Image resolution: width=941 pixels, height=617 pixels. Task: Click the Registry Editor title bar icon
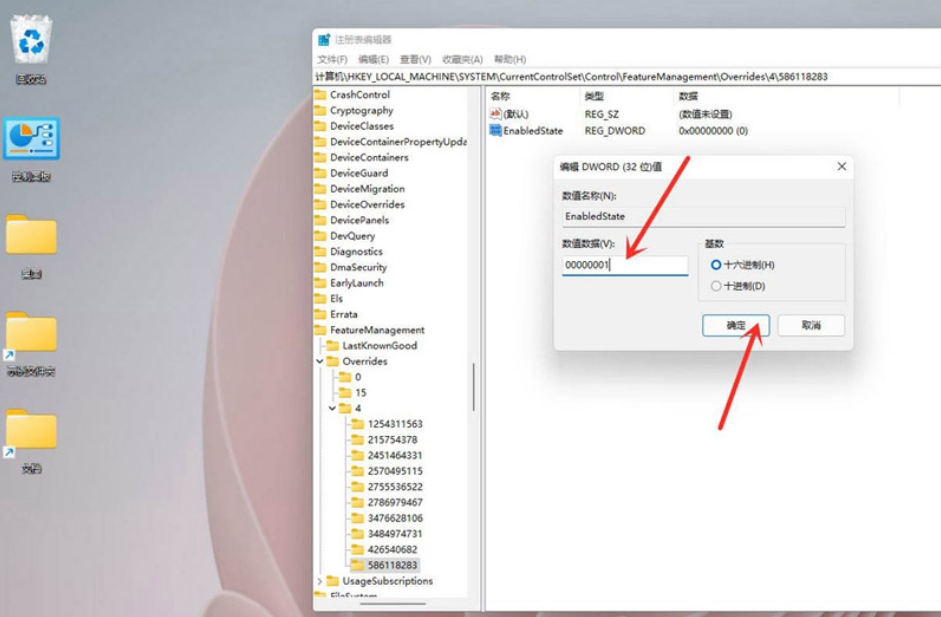pos(324,40)
